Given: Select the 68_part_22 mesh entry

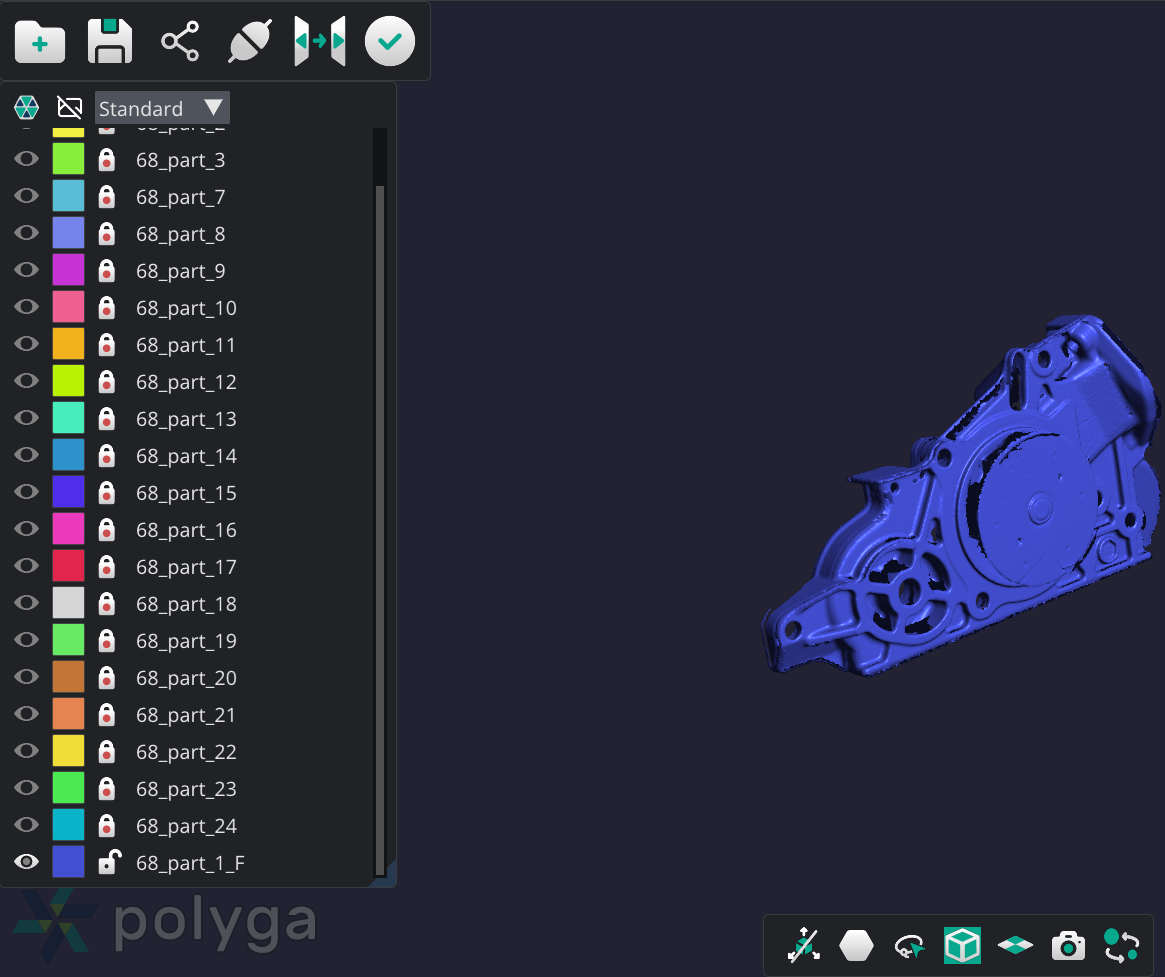Looking at the screenshot, I should click(x=186, y=751).
